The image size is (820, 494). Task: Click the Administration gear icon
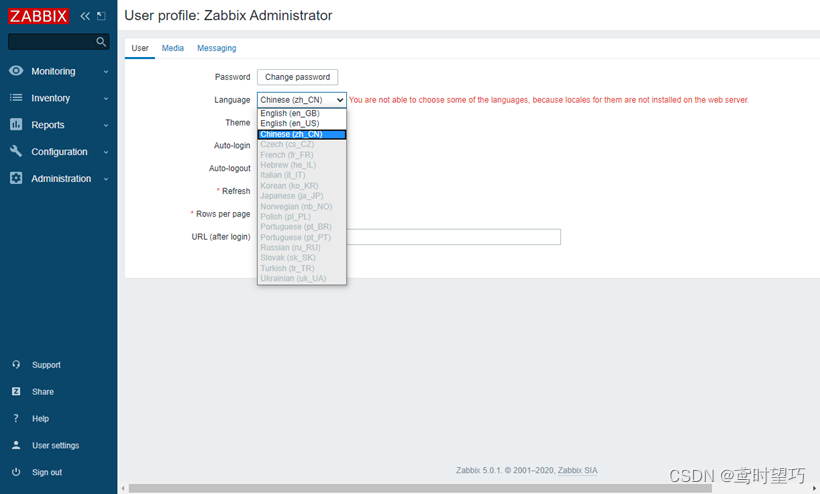[x=16, y=178]
